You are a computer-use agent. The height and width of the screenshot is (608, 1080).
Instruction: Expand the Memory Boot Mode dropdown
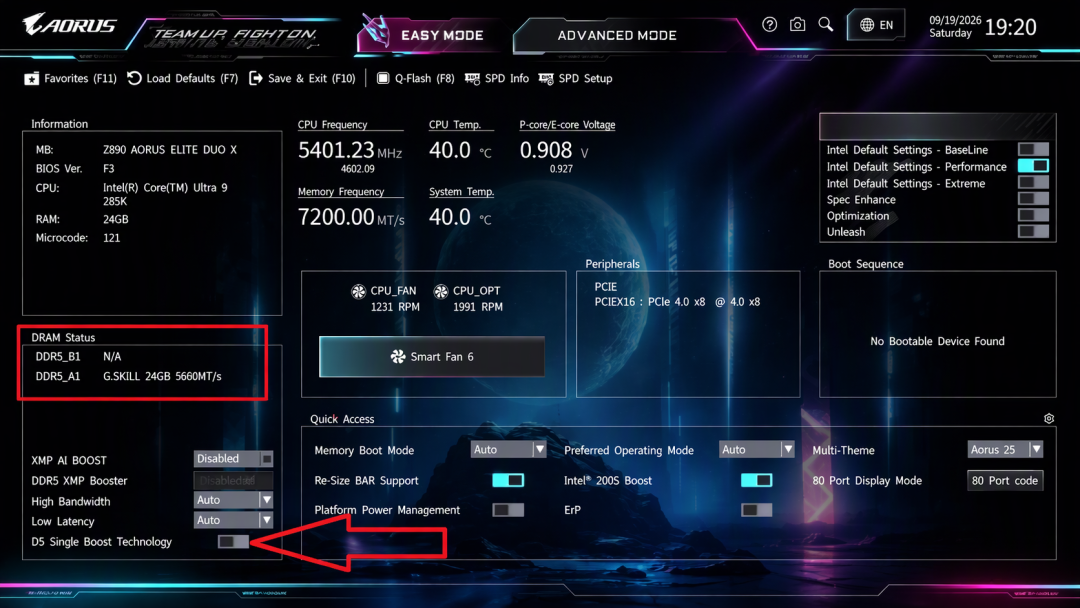pos(509,450)
